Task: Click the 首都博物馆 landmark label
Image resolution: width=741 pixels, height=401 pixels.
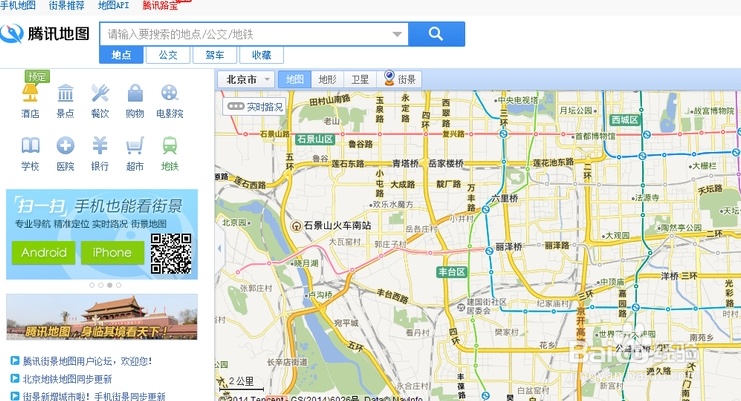Action: click(x=594, y=136)
